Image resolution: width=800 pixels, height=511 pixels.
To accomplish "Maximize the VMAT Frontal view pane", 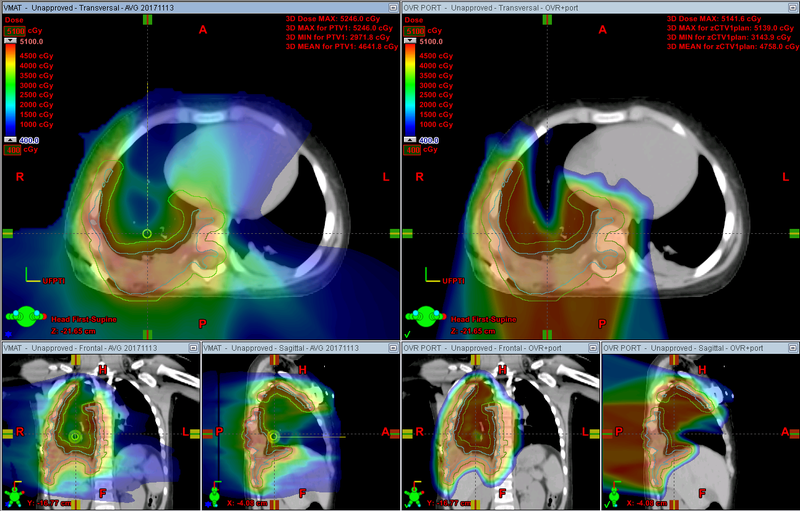I will pos(193,348).
